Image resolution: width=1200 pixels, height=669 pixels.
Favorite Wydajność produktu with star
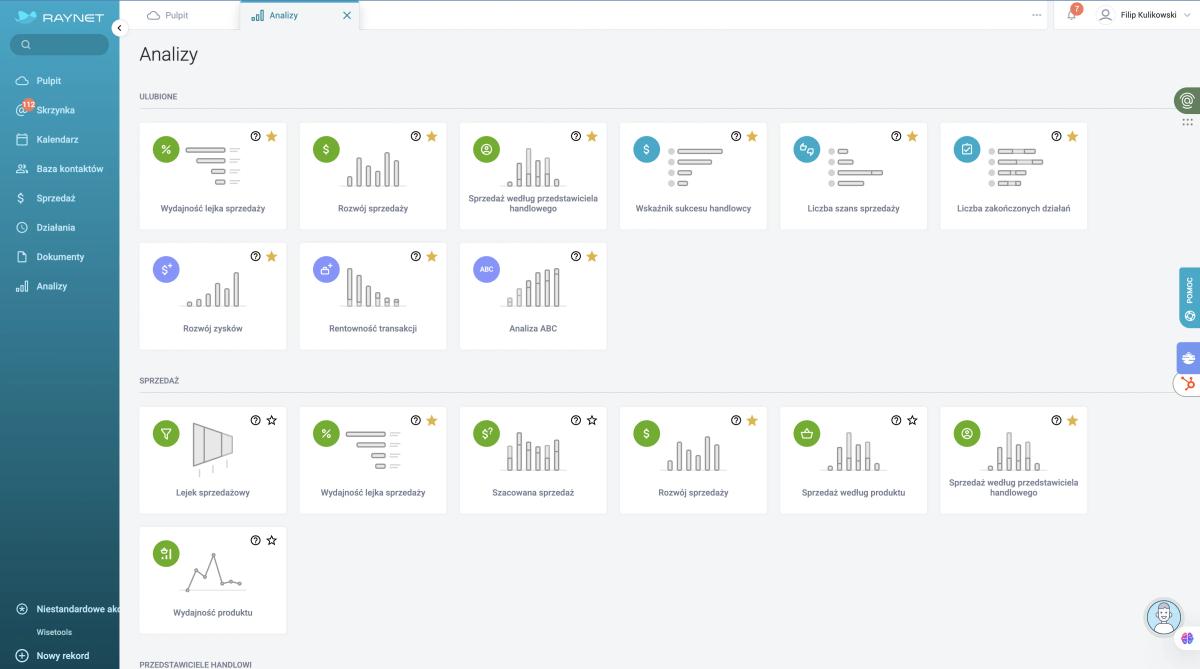pyautogui.click(x=271, y=540)
